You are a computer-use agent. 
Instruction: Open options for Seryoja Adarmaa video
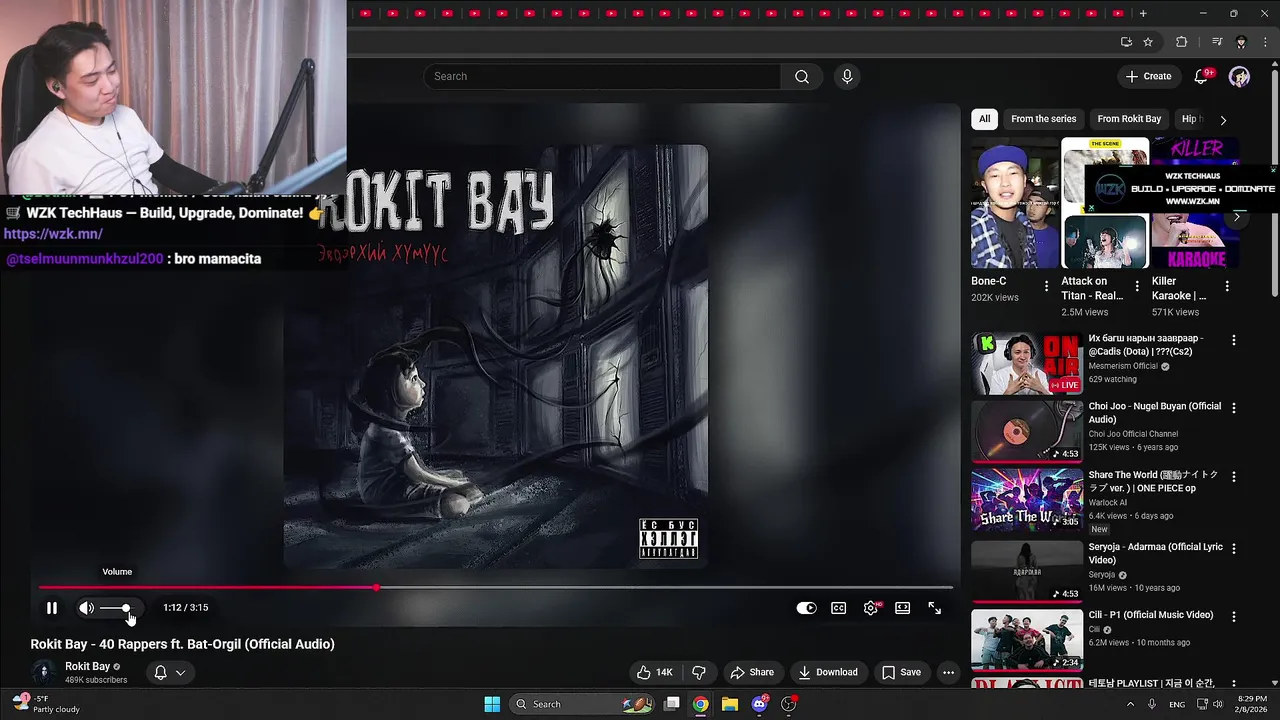(1233, 549)
